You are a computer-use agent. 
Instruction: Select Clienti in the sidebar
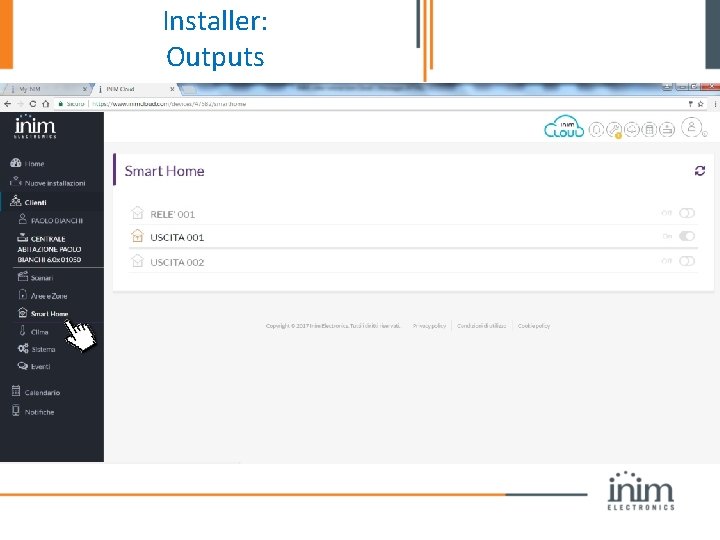click(x=28, y=202)
